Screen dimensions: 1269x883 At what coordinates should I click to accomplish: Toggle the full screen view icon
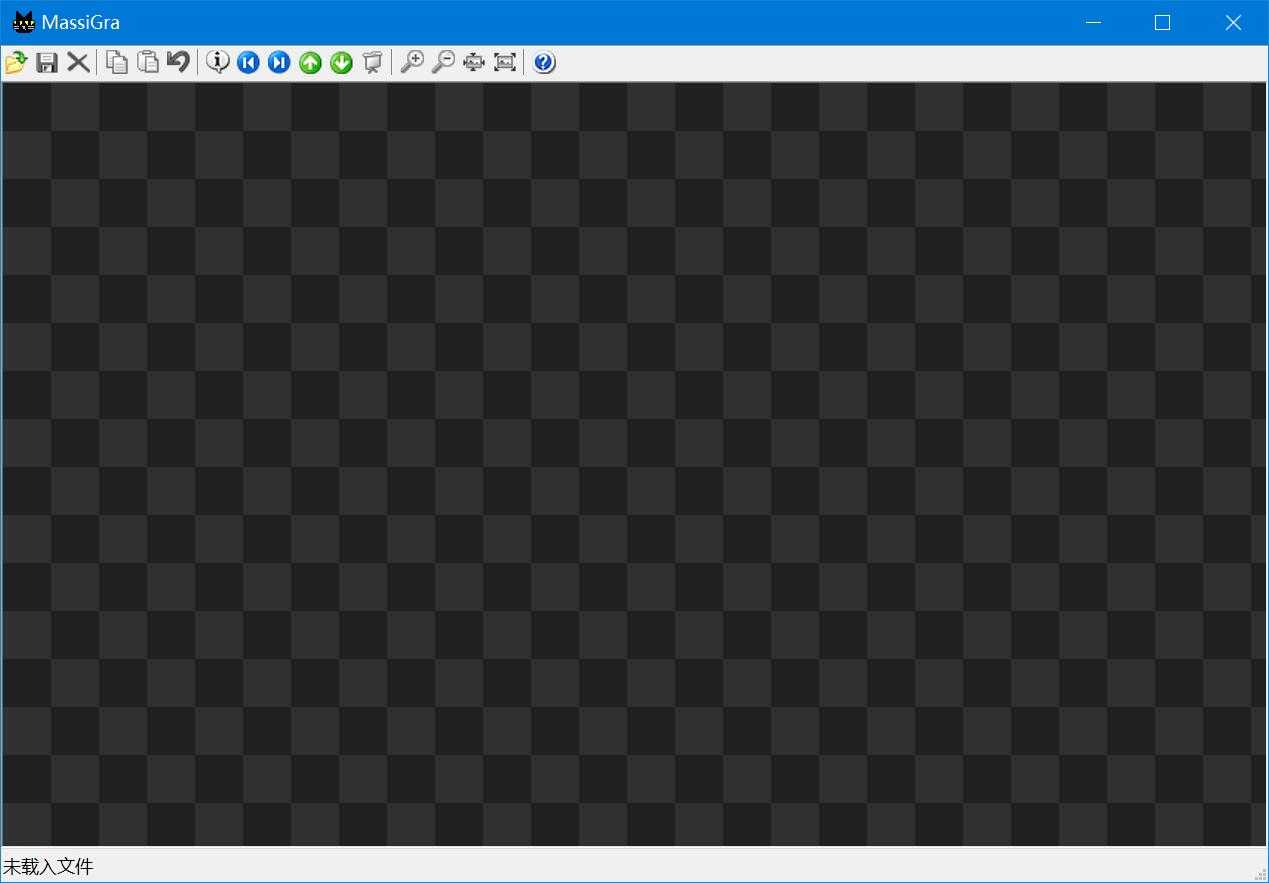point(504,63)
